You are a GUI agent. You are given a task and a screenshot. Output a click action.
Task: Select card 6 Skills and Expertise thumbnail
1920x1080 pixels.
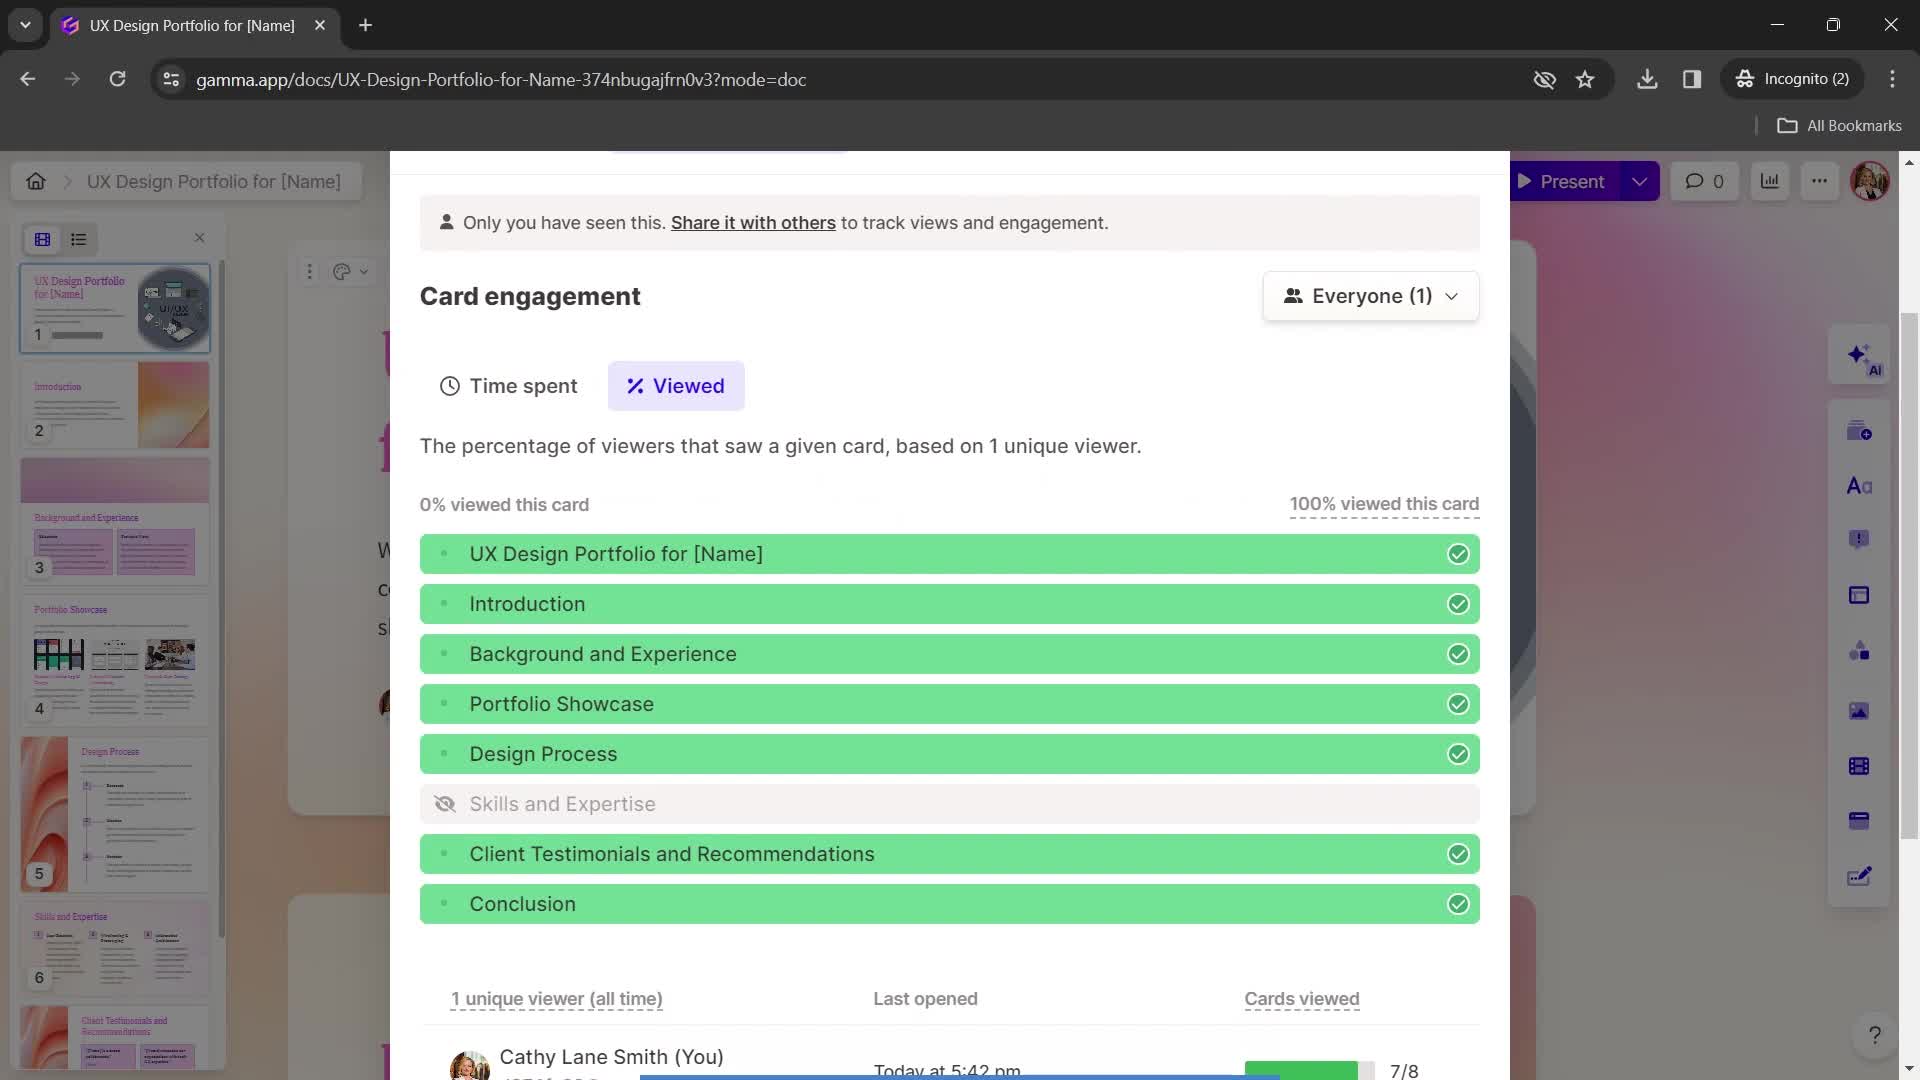pyautogui.click(x=115, y=947)
